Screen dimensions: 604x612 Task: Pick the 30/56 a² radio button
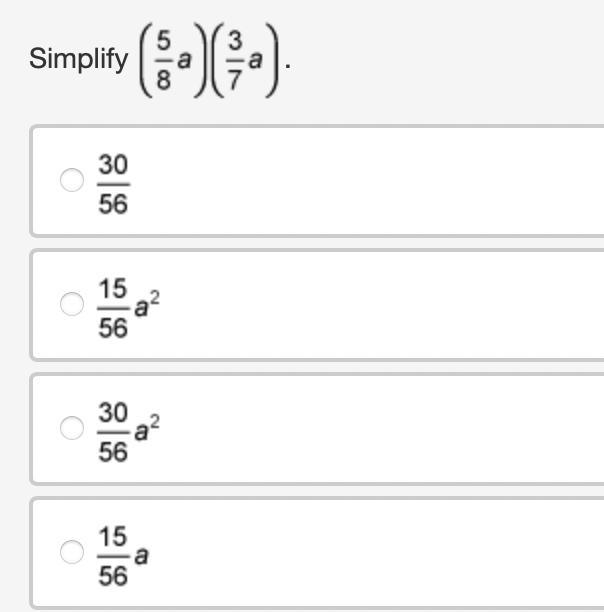pos(72,429)
